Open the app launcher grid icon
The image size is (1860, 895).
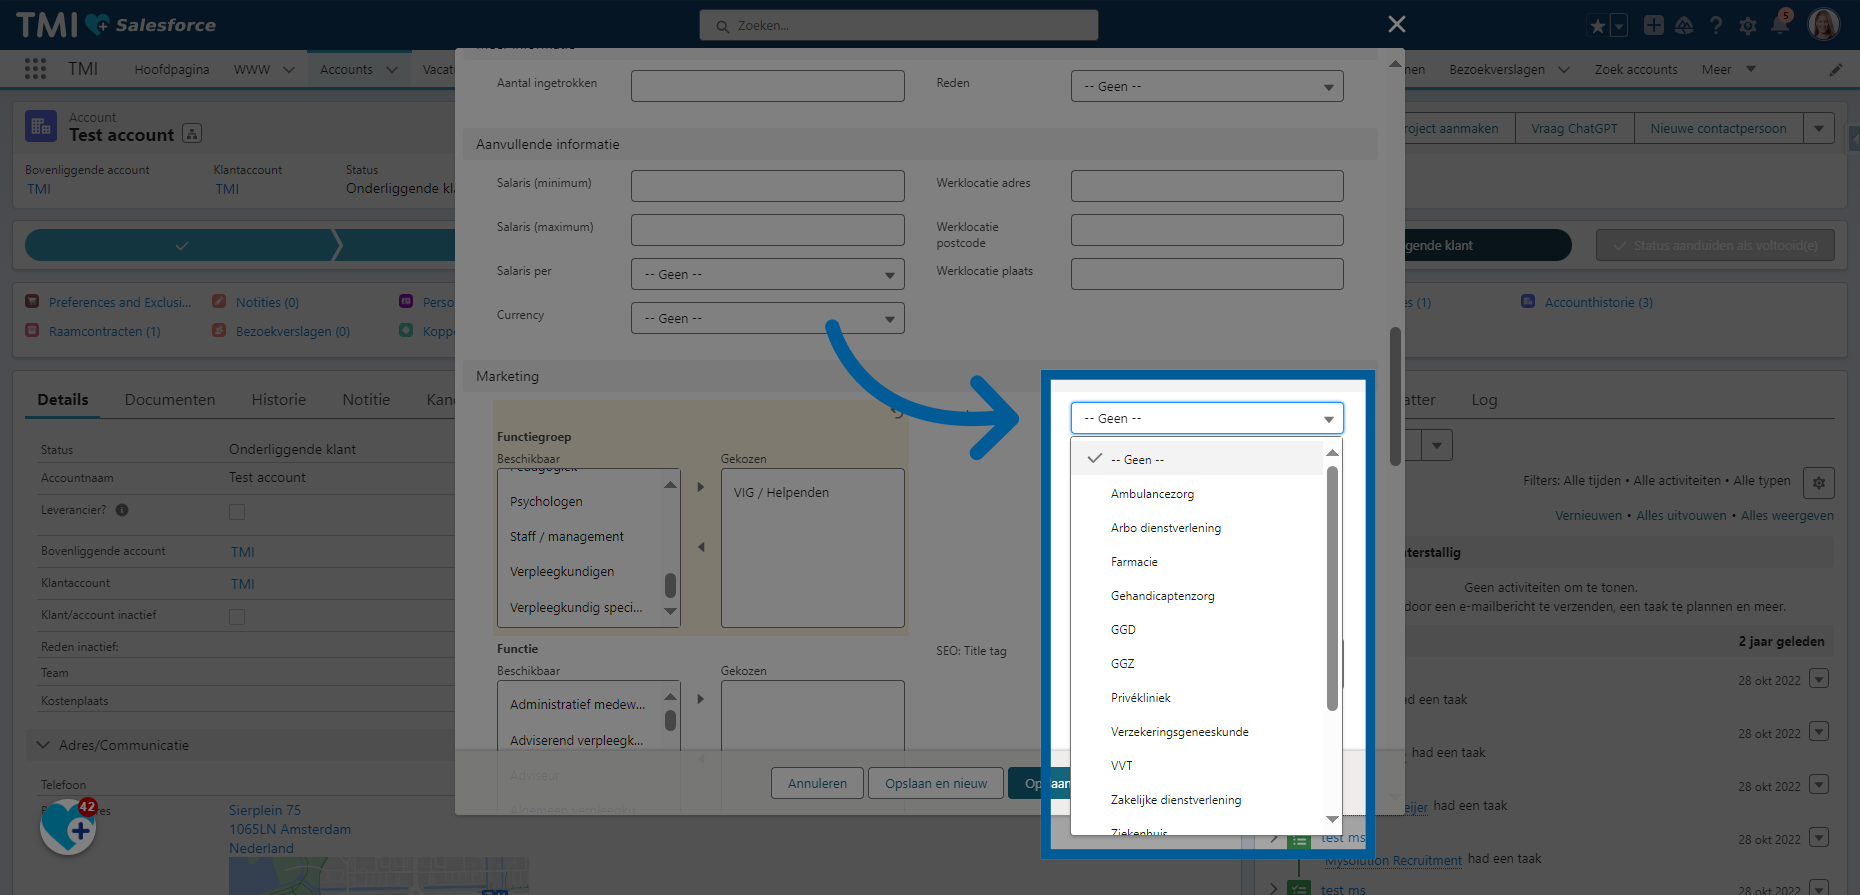(36, 68)
